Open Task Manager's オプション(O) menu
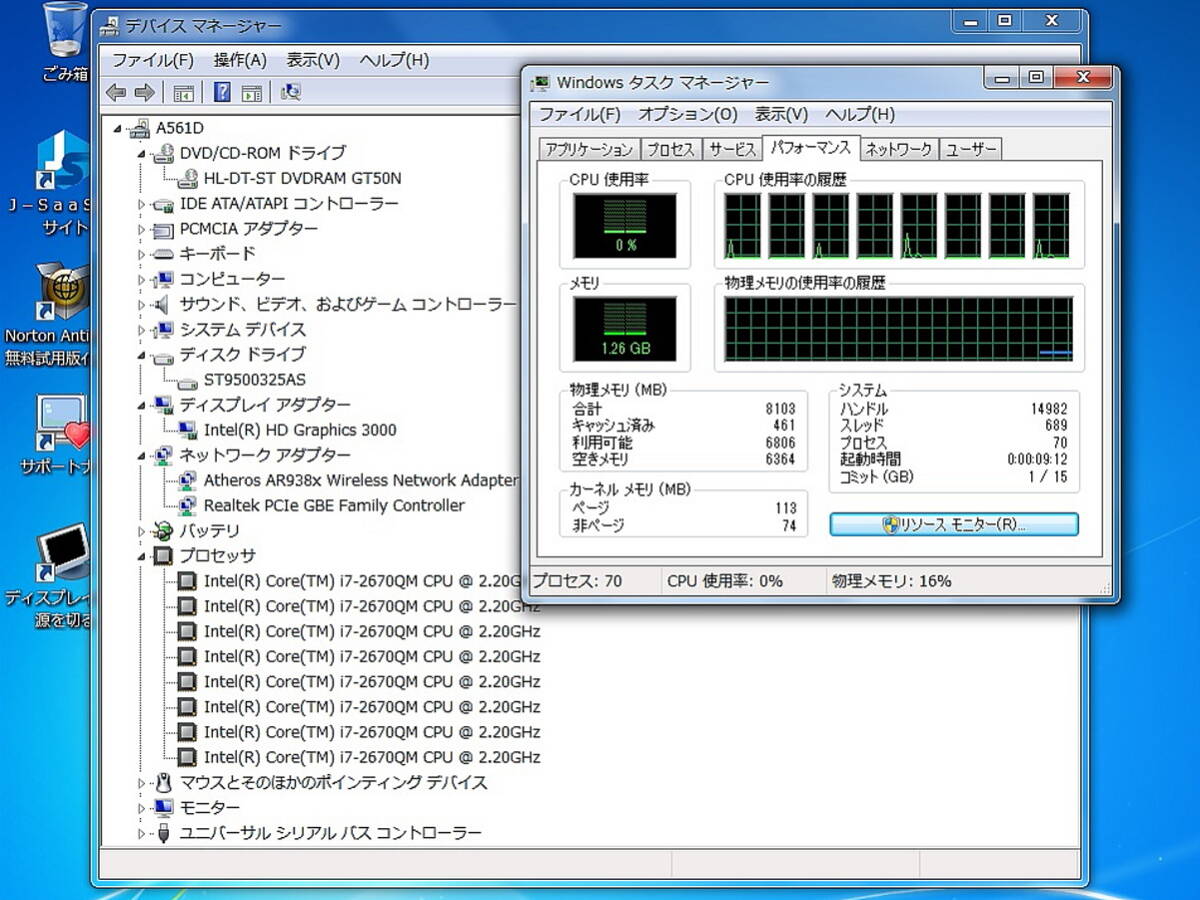Viewport: 1200px width, 900px height. click(x=688, y=114)
